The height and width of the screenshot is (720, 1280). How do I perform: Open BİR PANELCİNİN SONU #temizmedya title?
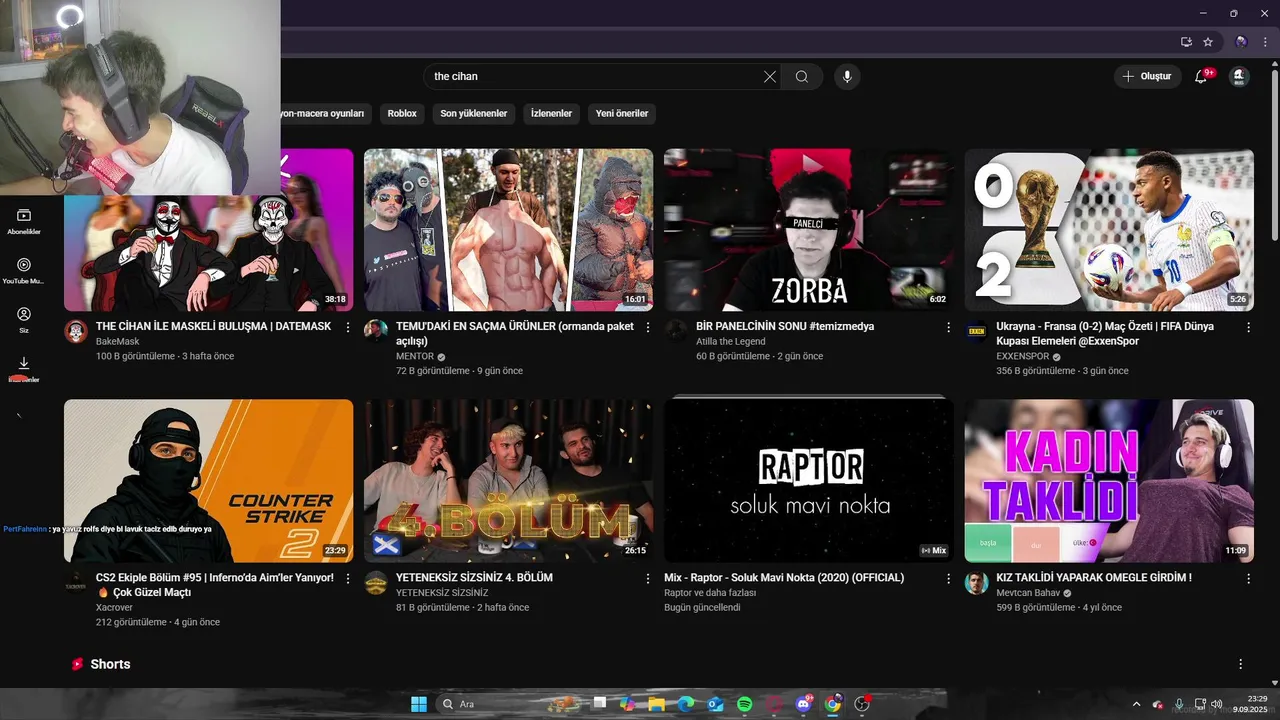click(785, 327)
